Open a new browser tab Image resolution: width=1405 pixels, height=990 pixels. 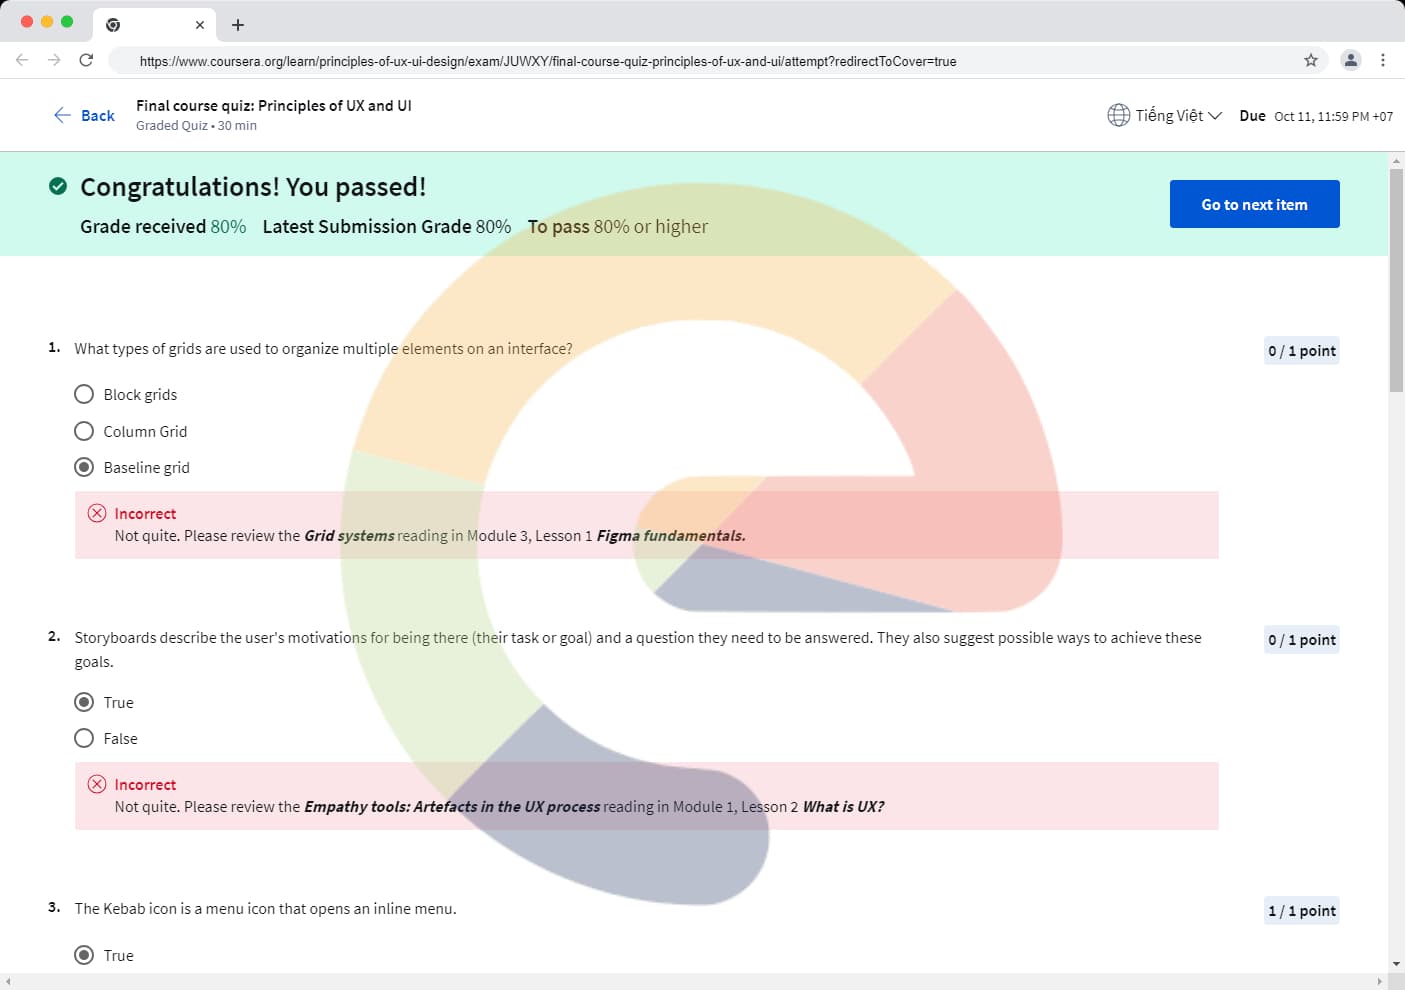(238, 25)
